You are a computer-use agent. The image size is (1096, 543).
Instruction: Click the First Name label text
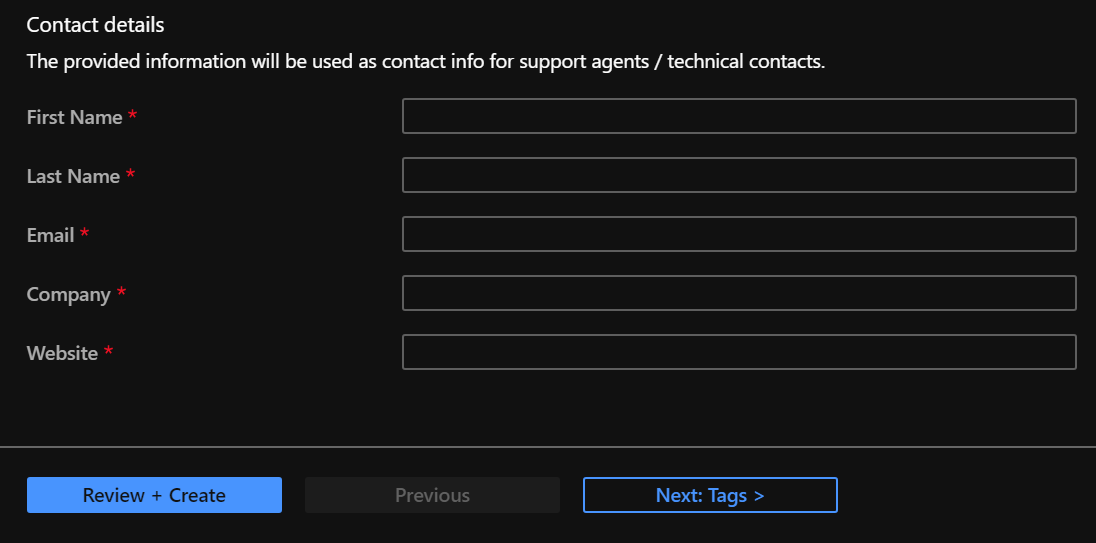tap(75, 117)
